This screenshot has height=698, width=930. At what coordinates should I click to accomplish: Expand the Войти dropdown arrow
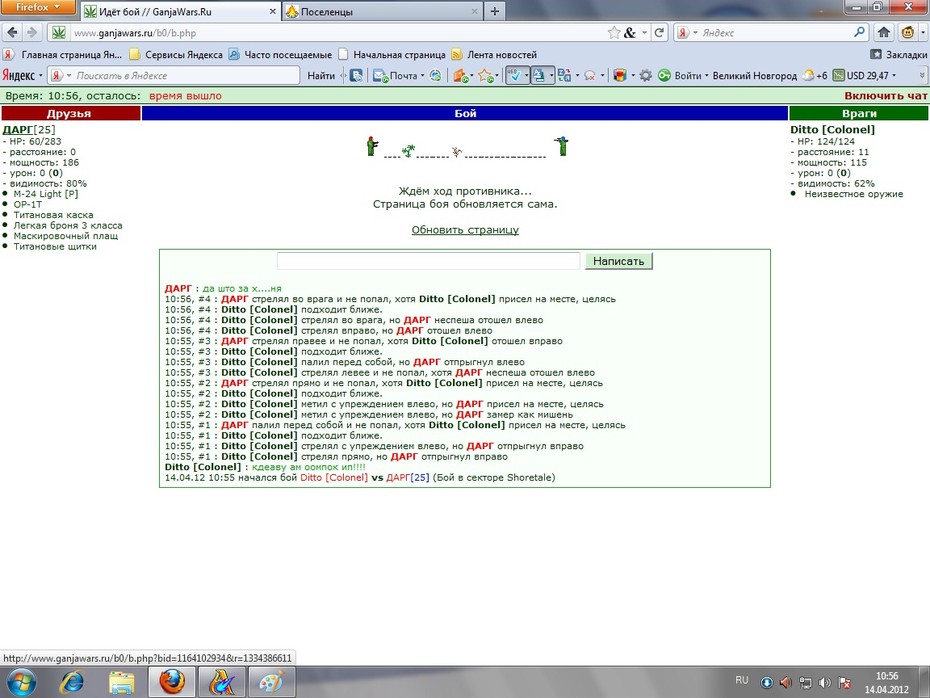(x=706, y=75)
